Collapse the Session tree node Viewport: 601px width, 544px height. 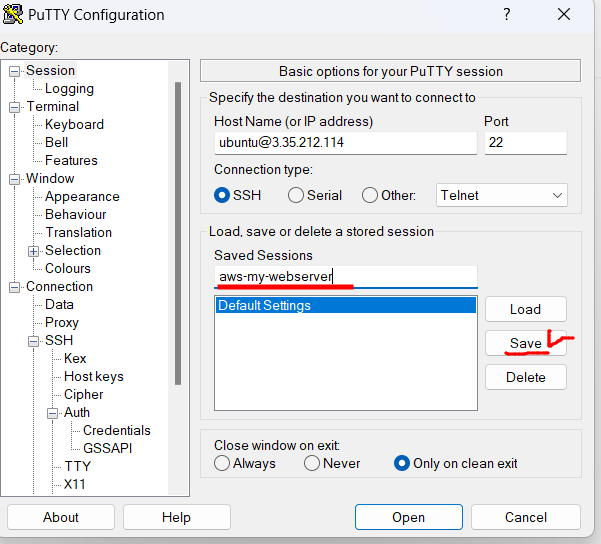pyautogui.click(x=14, y=71)
